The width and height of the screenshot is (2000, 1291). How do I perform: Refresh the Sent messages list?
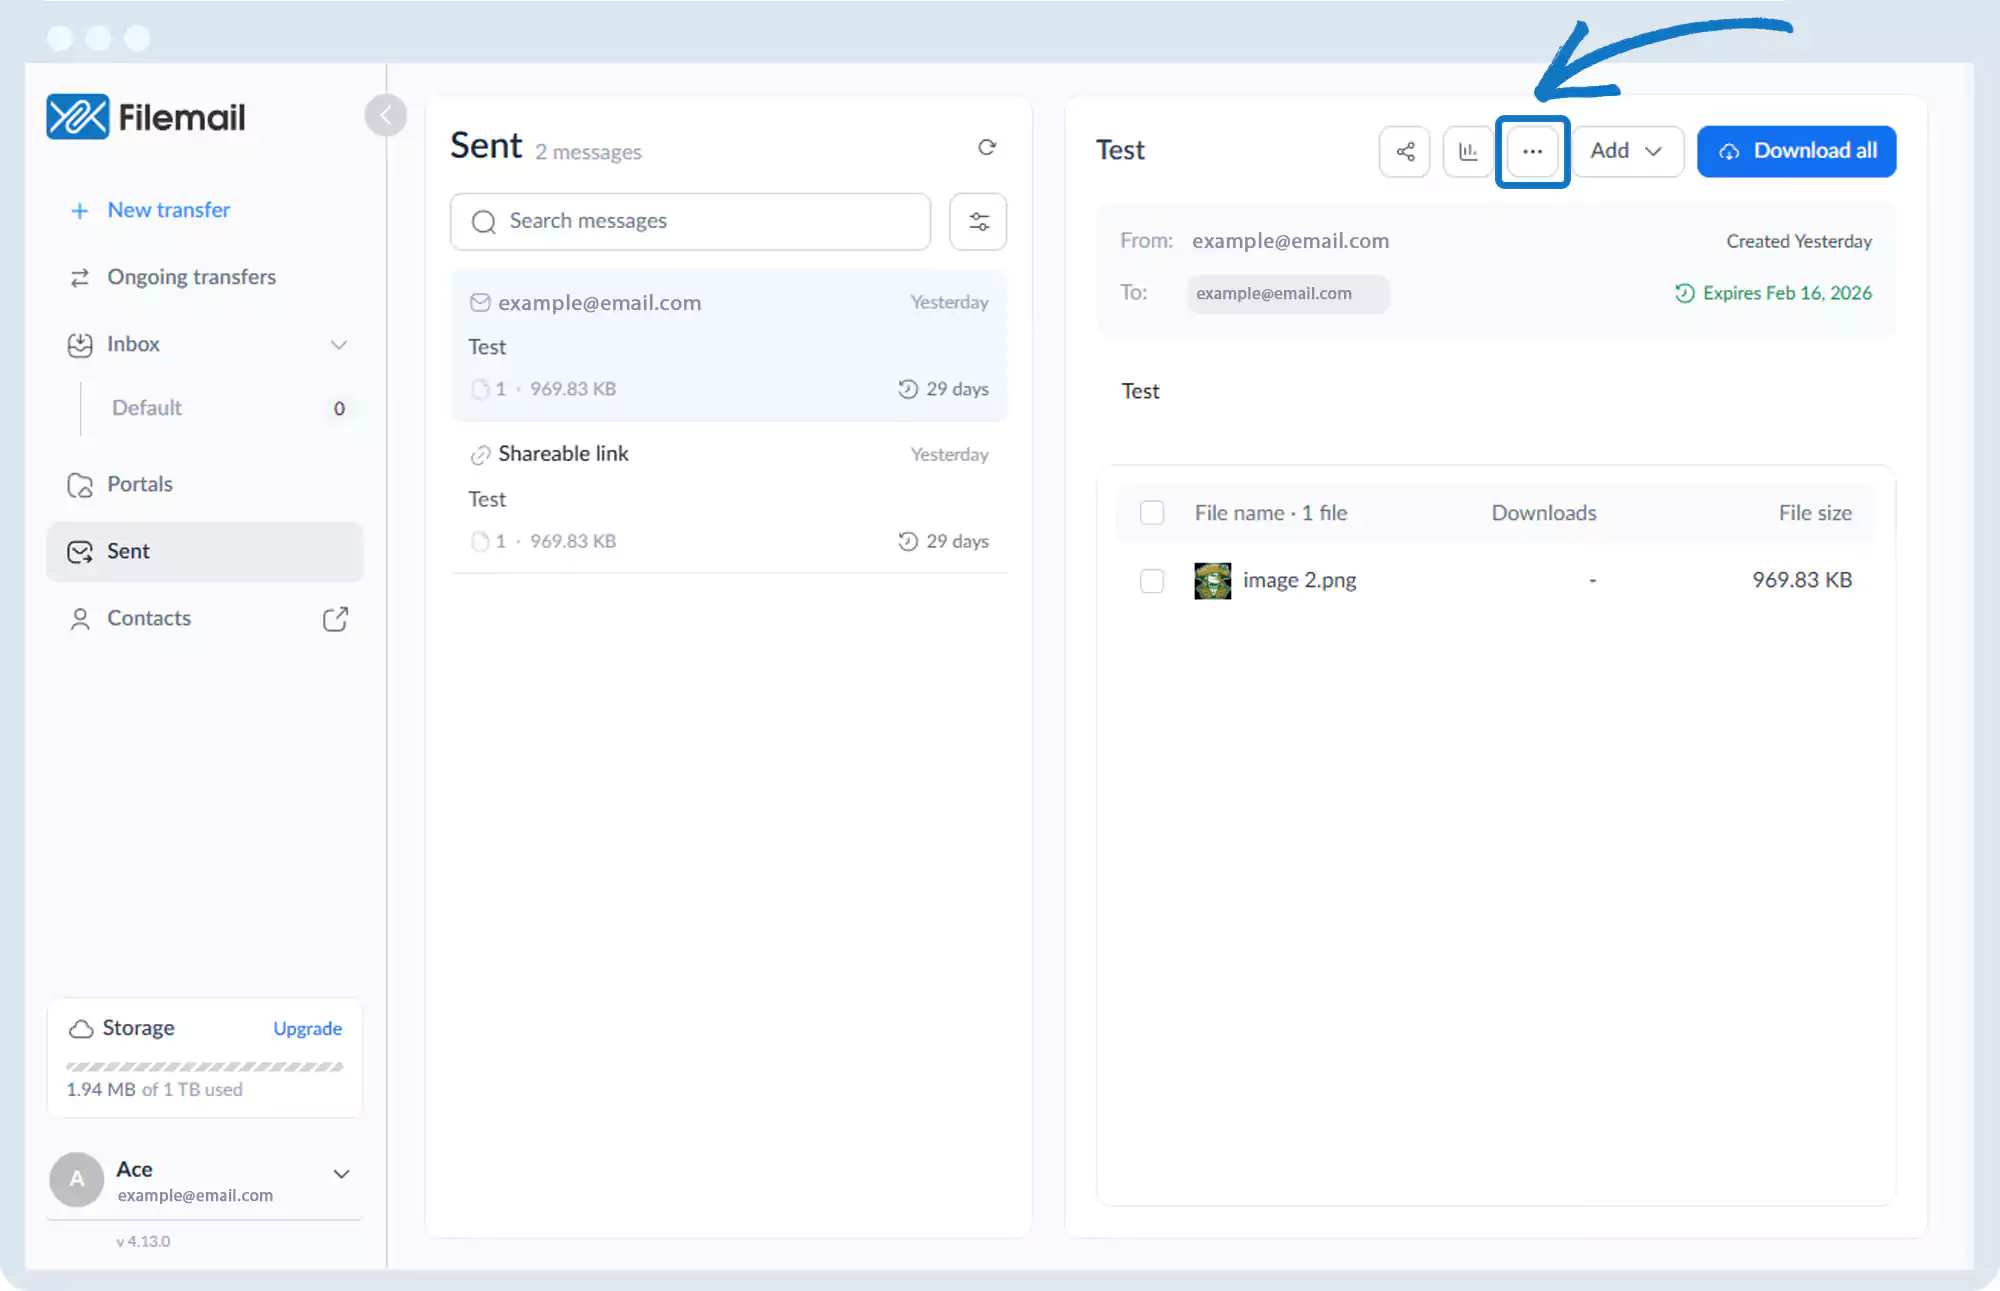point(987,147)
